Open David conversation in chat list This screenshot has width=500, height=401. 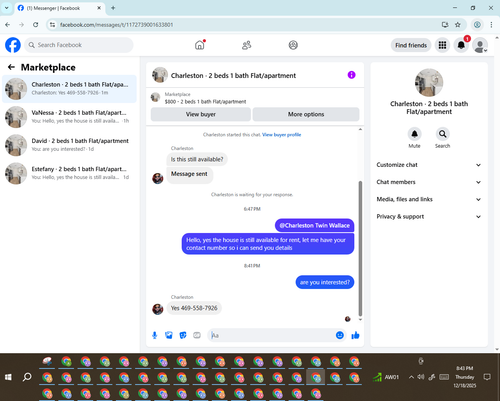[69, 145]
